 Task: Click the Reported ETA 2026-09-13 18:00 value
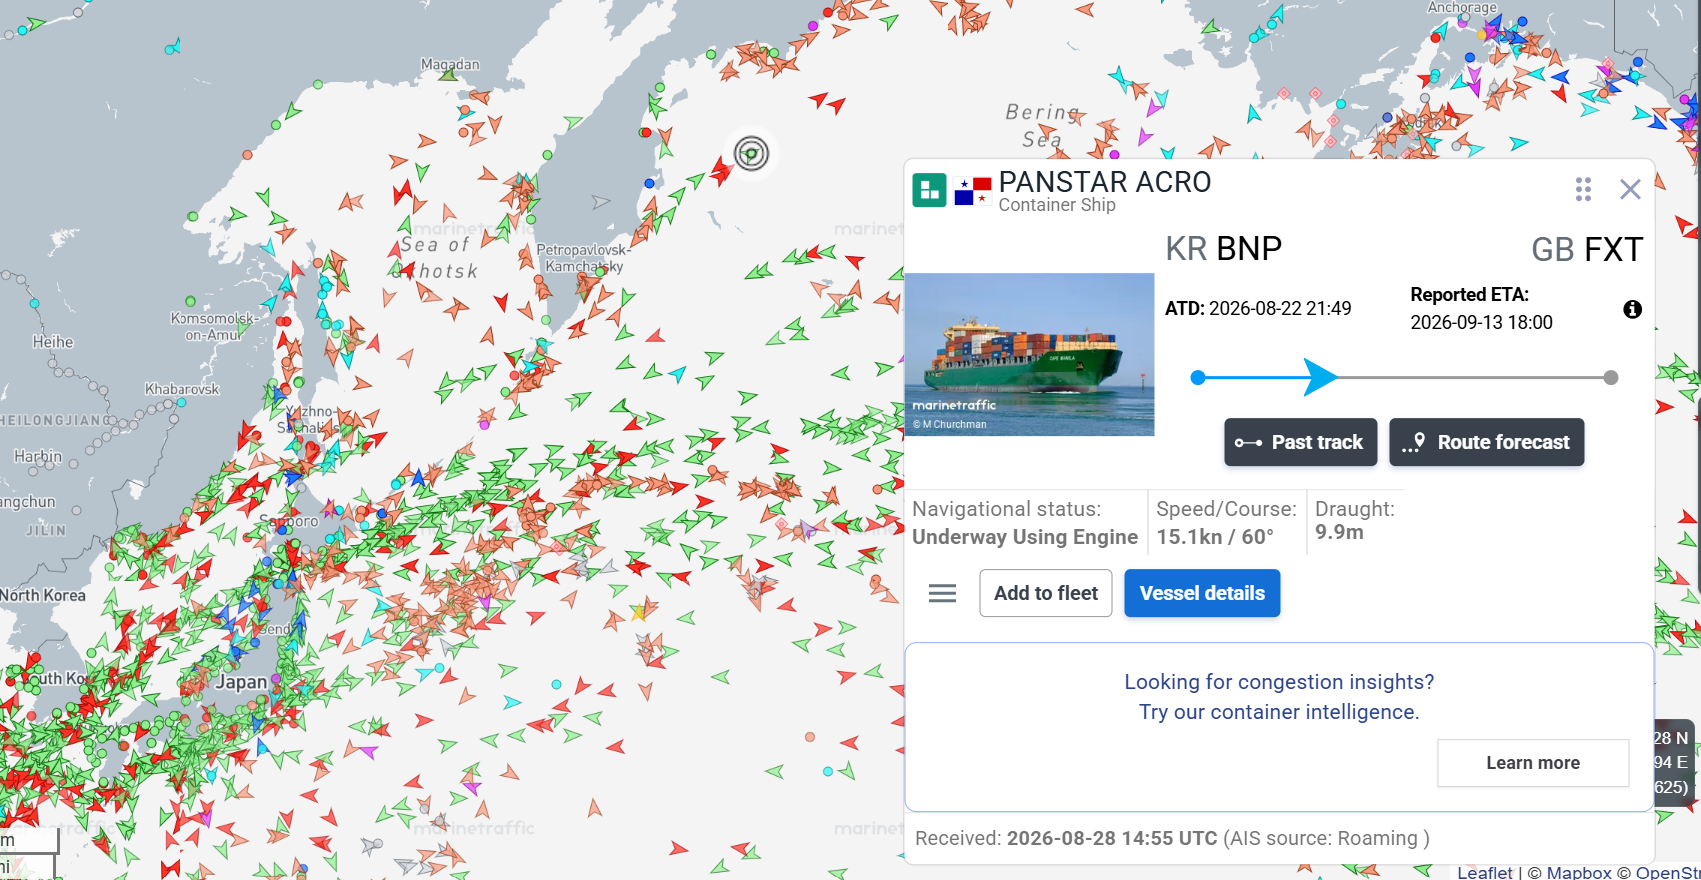pyautogui.click(x=1481, y=323)
